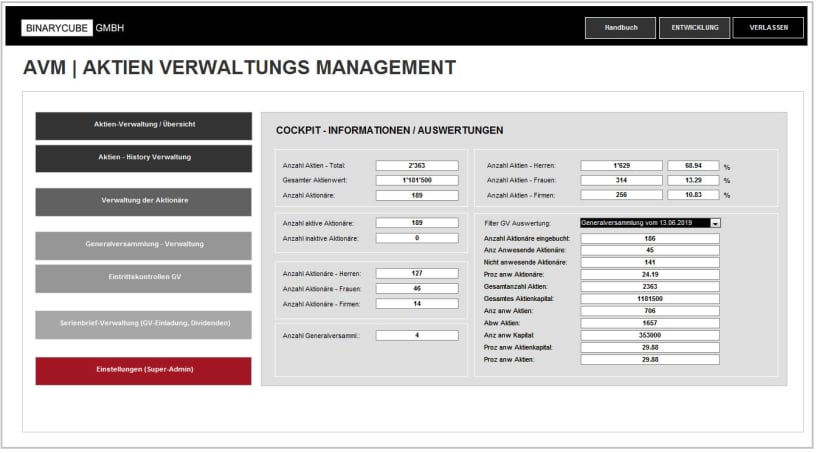This screenshot has width=816, height=453.
Task: Open the Handbuch button
Action: 620,28
